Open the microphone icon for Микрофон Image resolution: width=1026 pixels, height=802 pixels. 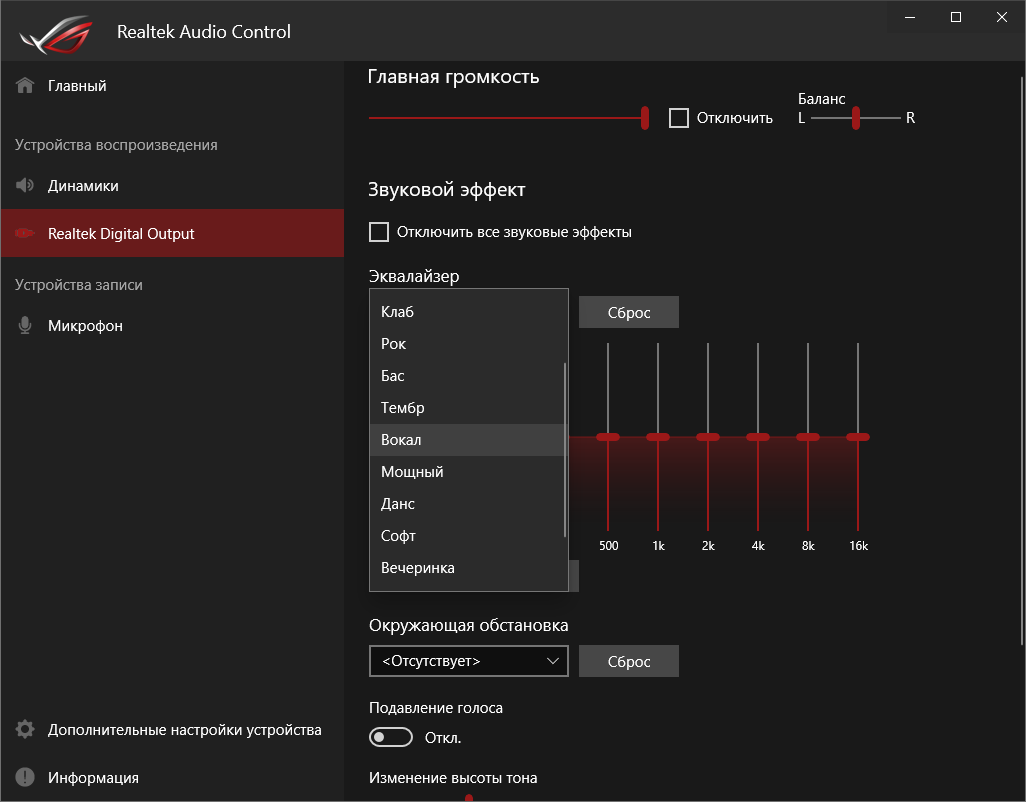25,326
